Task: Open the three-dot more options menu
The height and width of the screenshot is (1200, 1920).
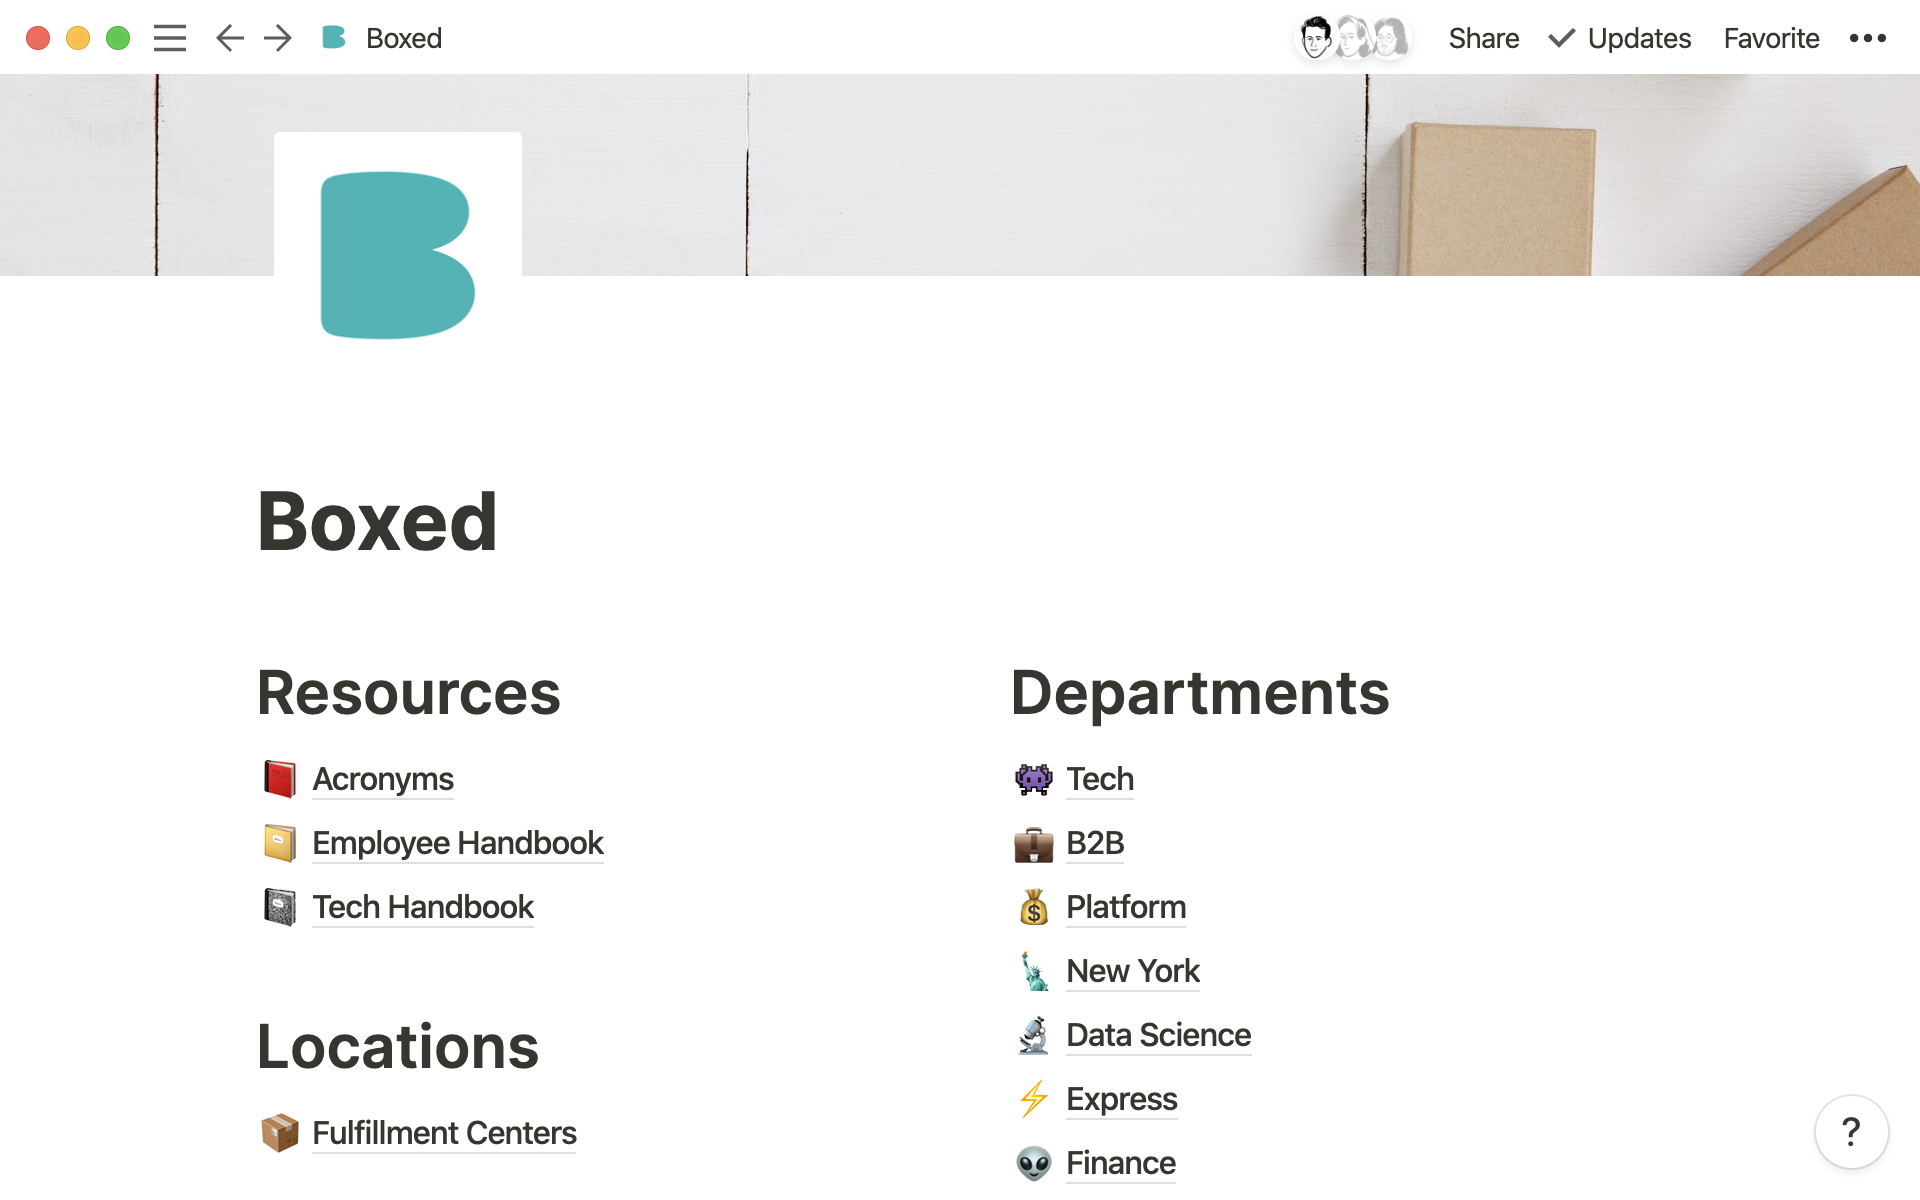Action: tap(1867, 38)
